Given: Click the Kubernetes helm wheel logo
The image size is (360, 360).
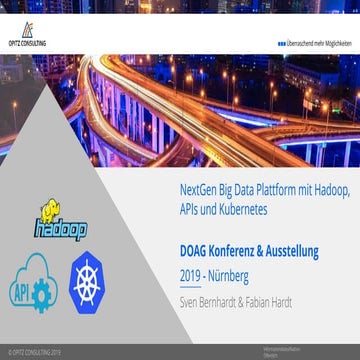Looking at the screenshot, I should (x=87, y=282).
